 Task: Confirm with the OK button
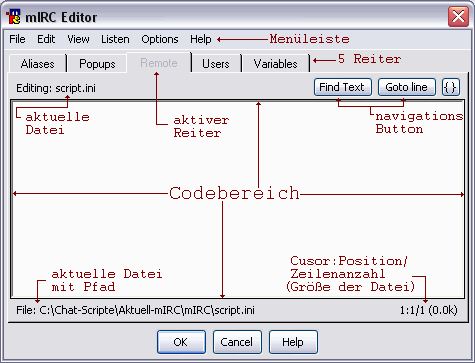tap(181, 342)
